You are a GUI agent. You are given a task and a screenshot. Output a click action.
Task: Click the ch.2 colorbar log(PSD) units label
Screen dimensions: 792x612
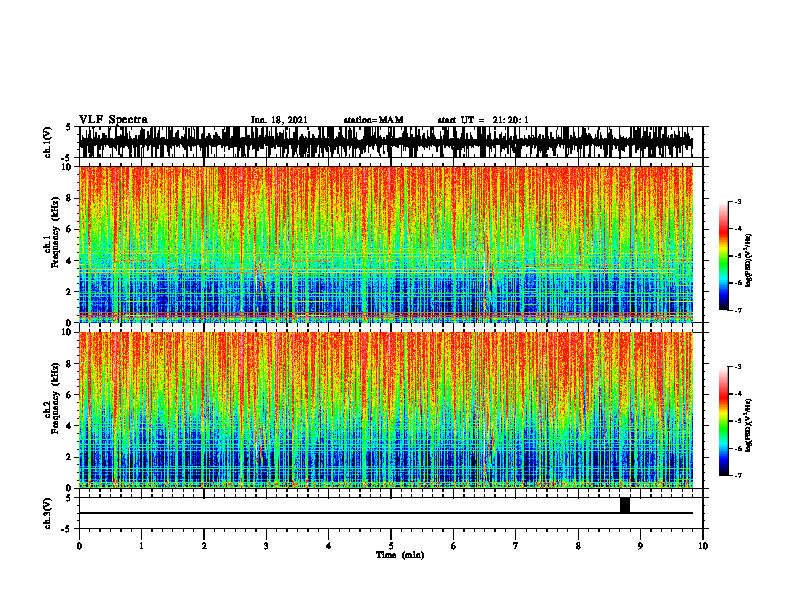pos(750,425)
